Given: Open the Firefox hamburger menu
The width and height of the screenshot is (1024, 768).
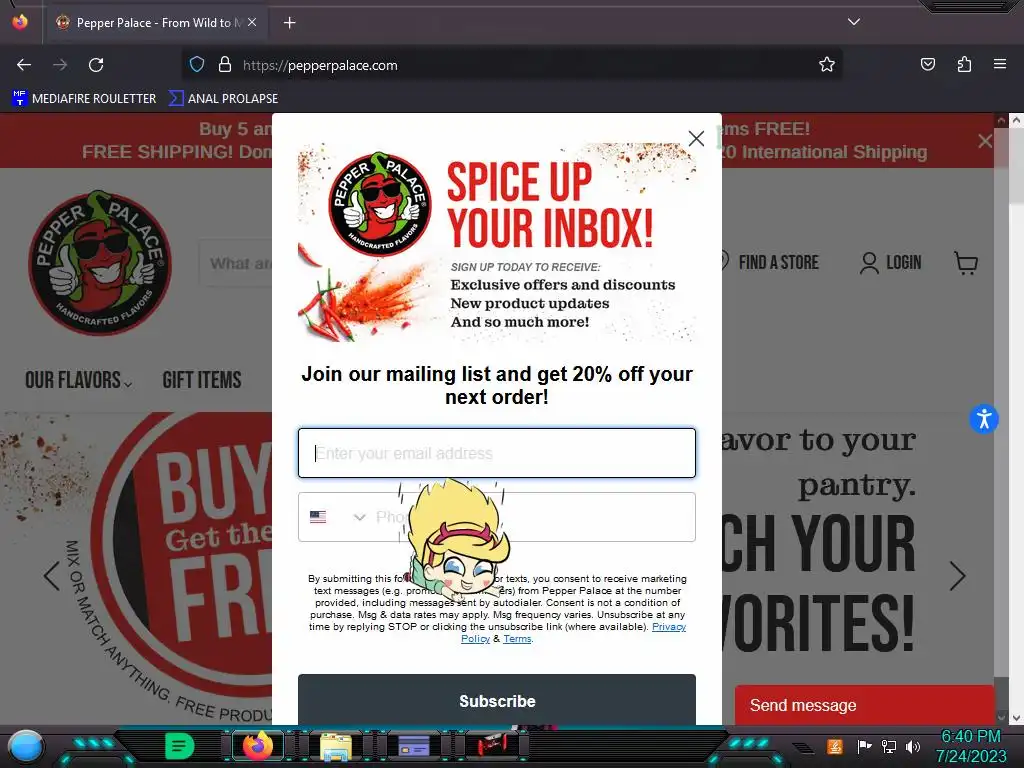Looking at the screenshot, I should pos(1000,64).
